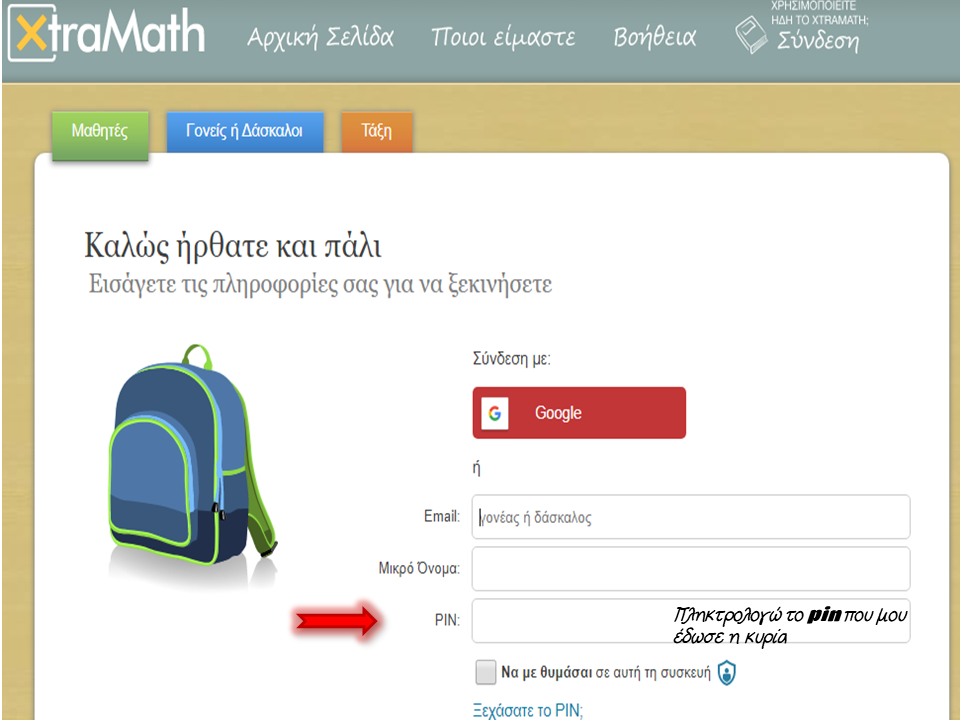Image resolution: width=960 pixels, height=720 pixels.
Task: Switch to the Τάξη tab
Action: coord(377,131)
